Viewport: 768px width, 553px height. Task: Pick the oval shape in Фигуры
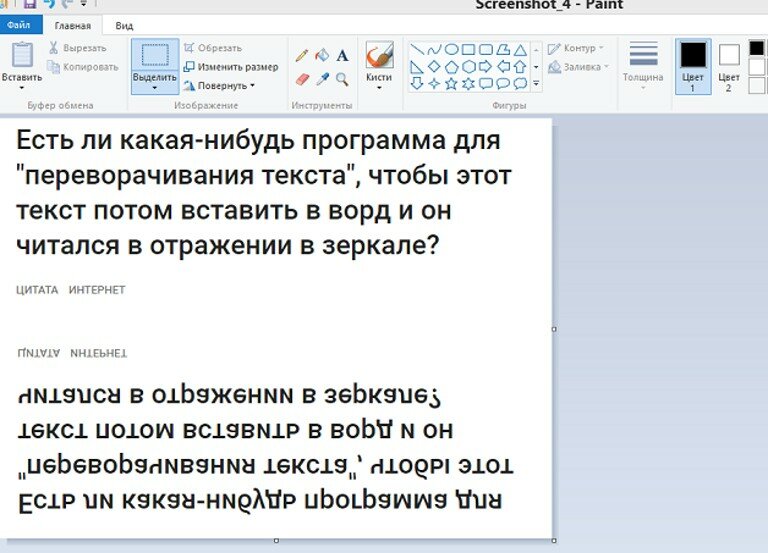pos(451,49)
